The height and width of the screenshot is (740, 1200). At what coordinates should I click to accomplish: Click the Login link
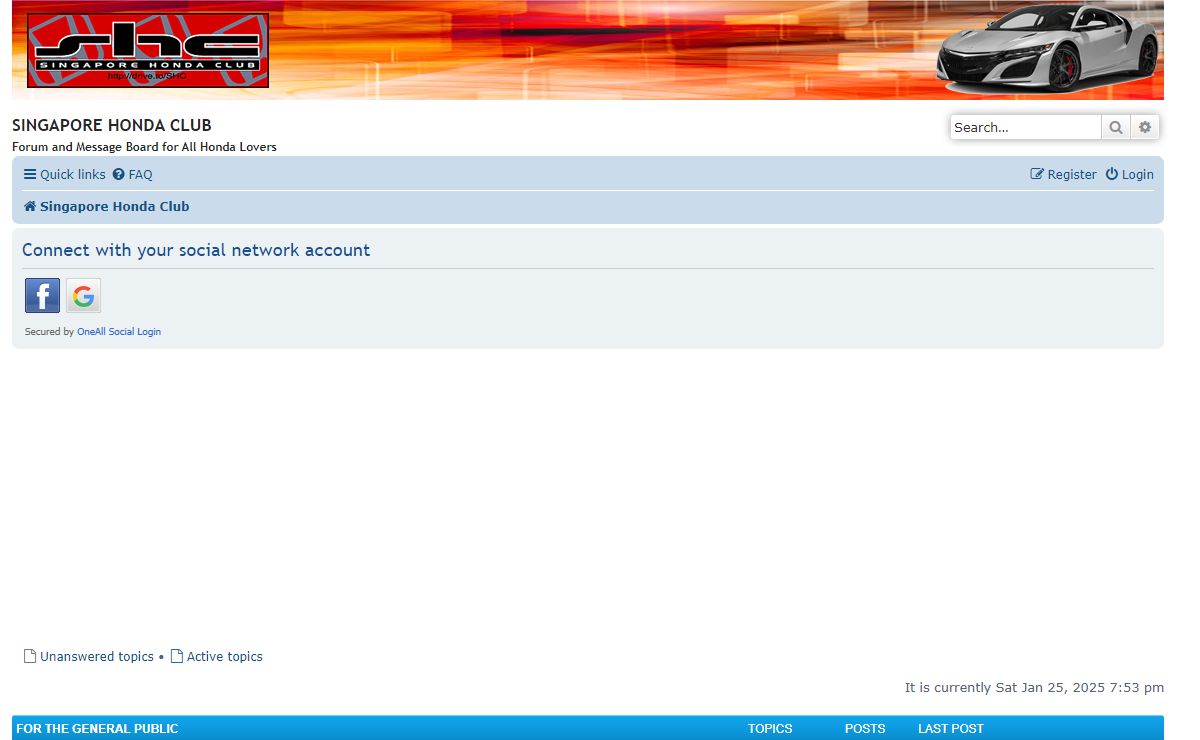(x=1130, y=174)
